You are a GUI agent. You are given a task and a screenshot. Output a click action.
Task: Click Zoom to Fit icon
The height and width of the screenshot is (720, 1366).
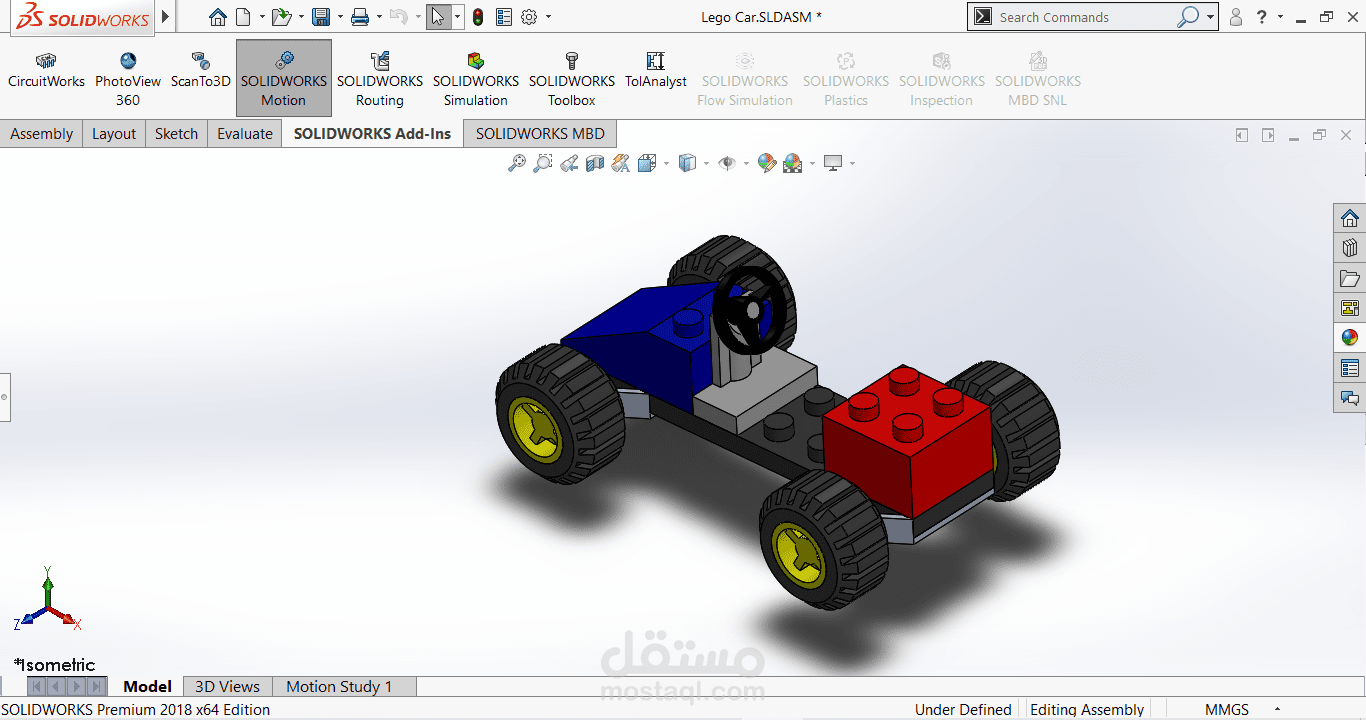point(516,163)
